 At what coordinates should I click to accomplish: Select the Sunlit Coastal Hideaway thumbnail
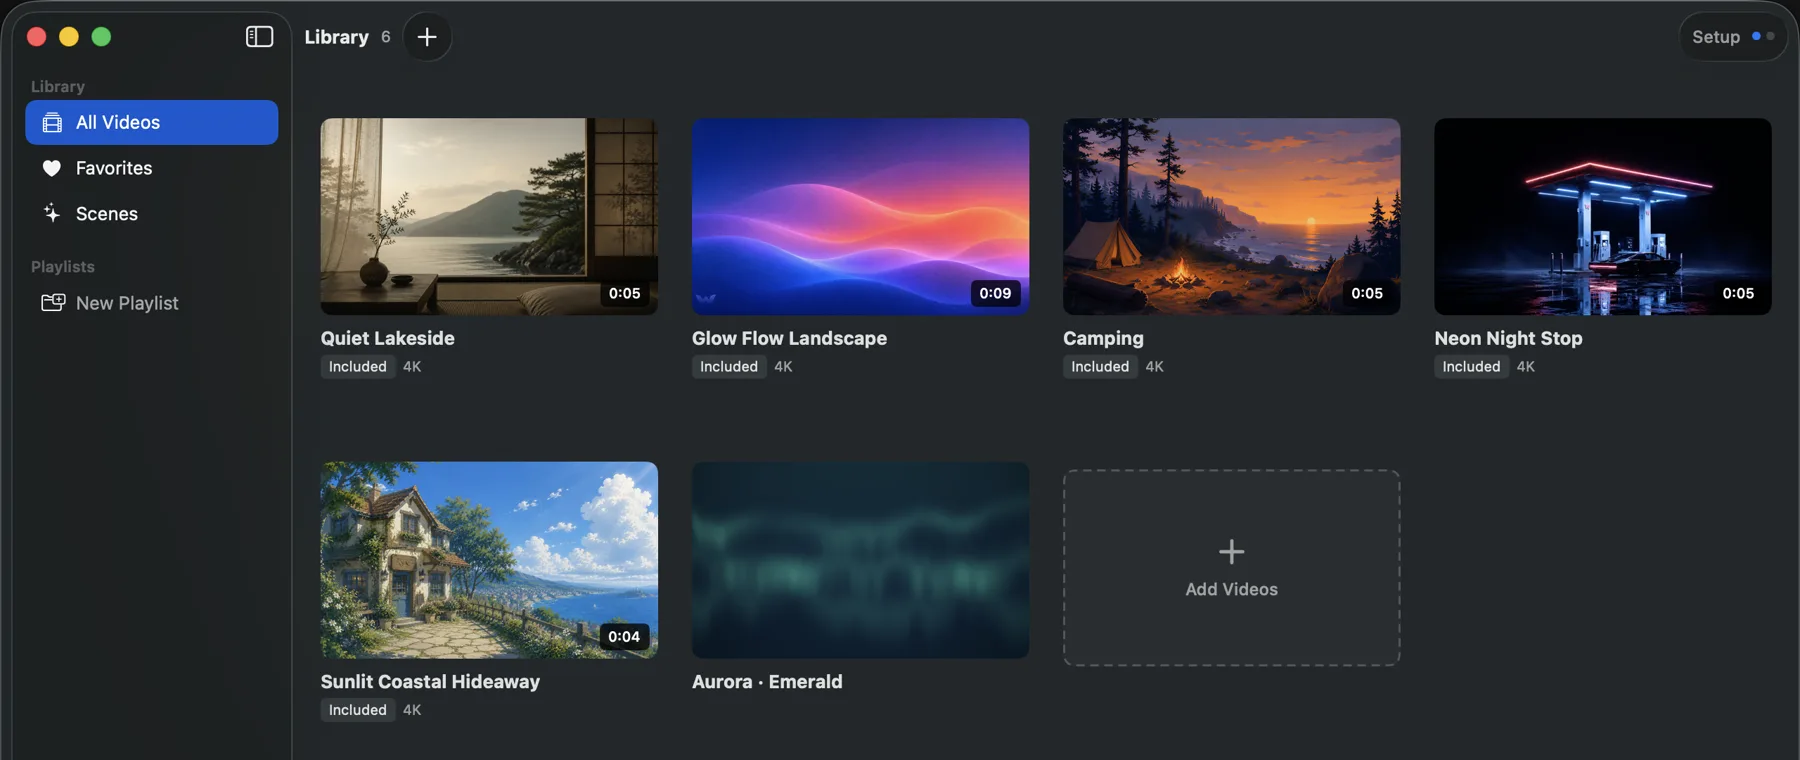point(489,560)
